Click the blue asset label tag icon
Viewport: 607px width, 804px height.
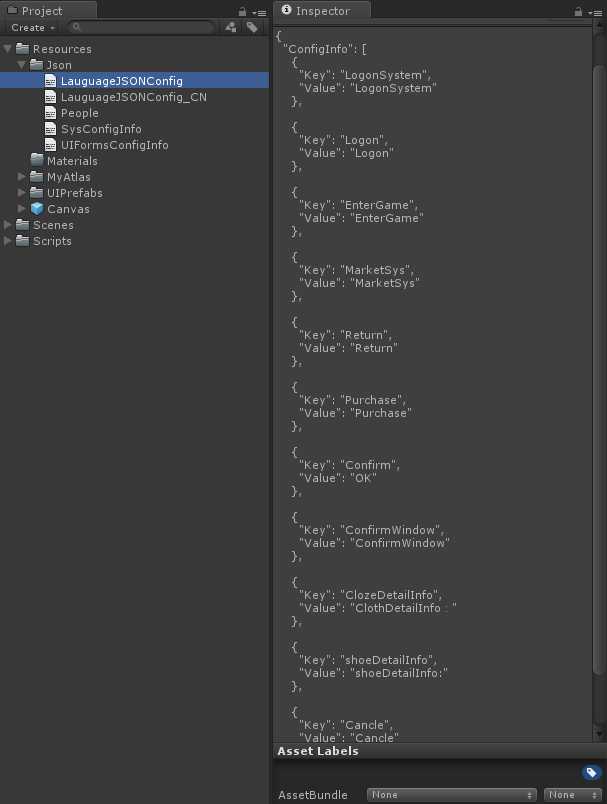click(x=591, y=772)
